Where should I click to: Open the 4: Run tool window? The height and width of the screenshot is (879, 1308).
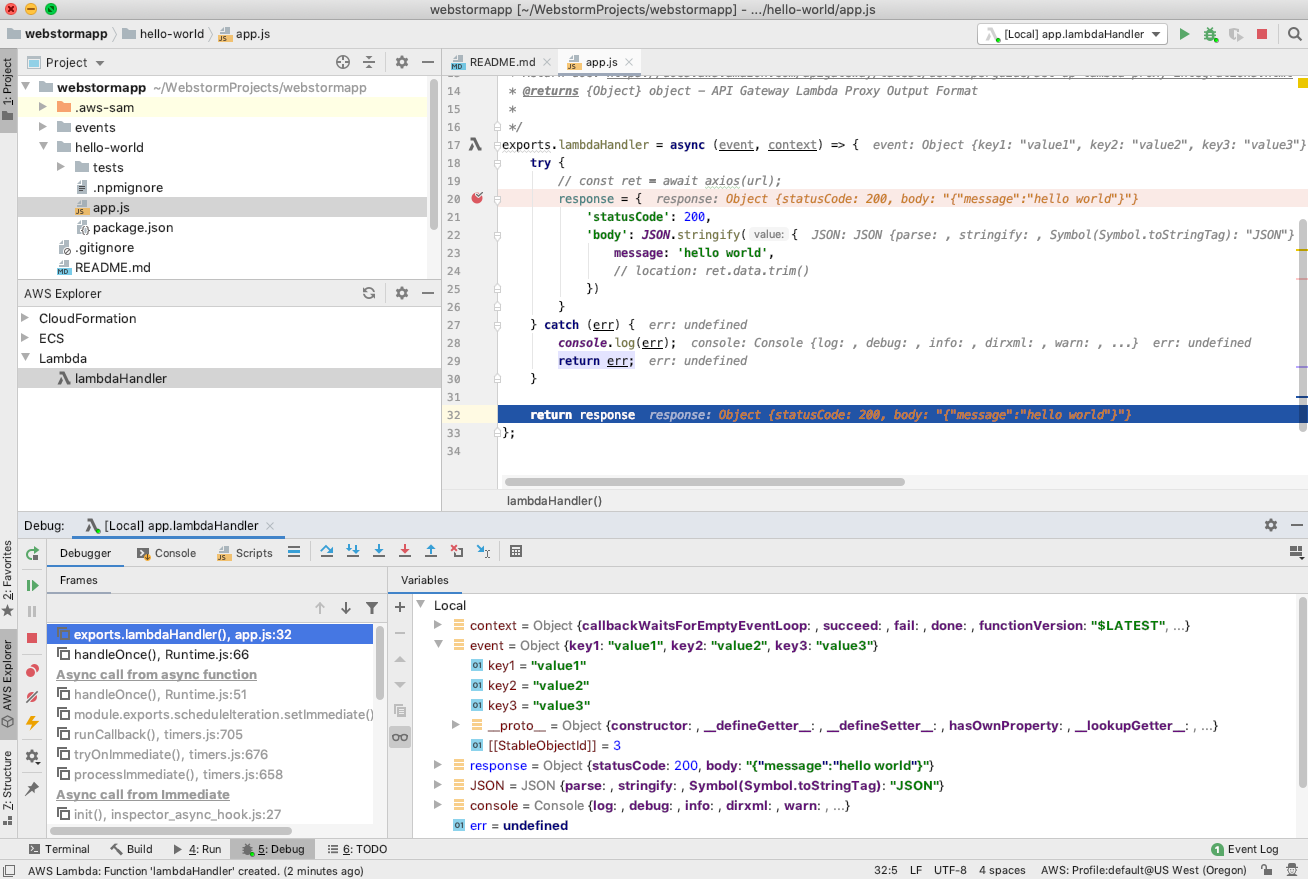[x=197, y=849]
